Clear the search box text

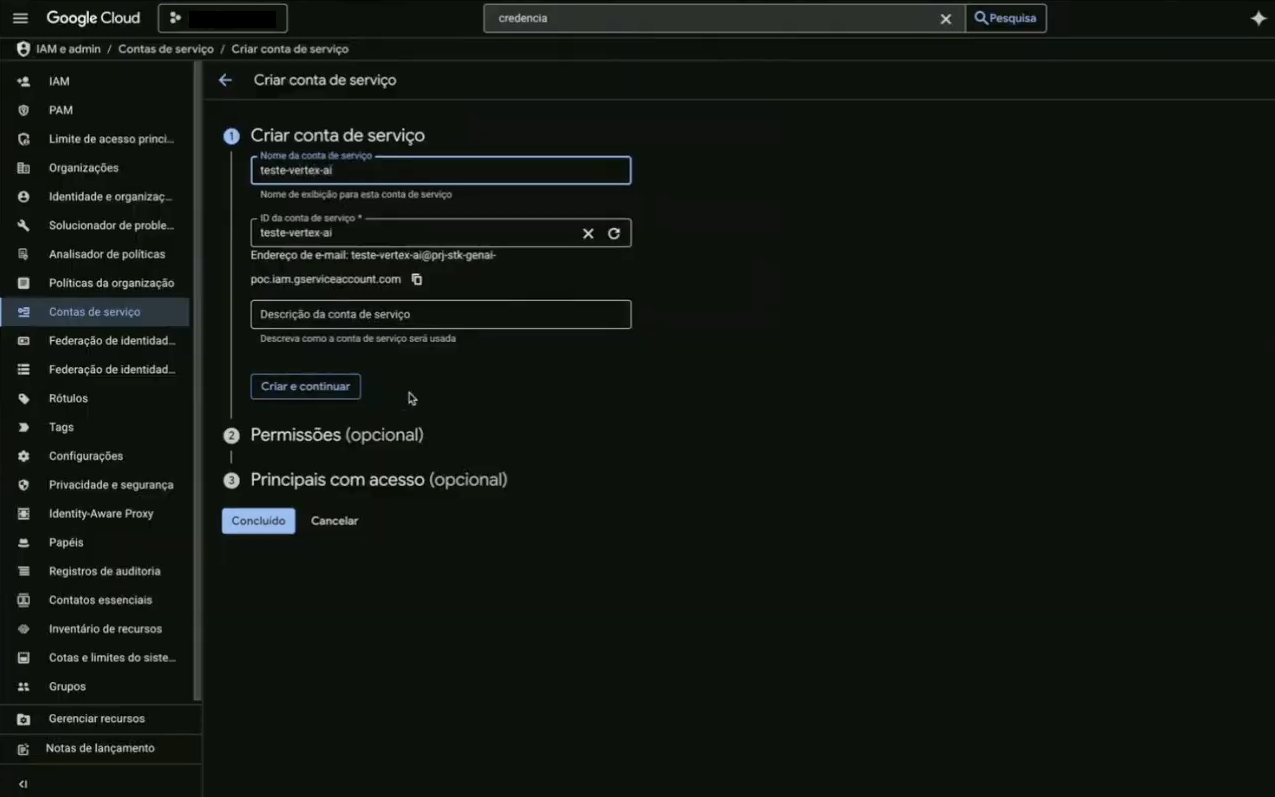coord(945,19)
